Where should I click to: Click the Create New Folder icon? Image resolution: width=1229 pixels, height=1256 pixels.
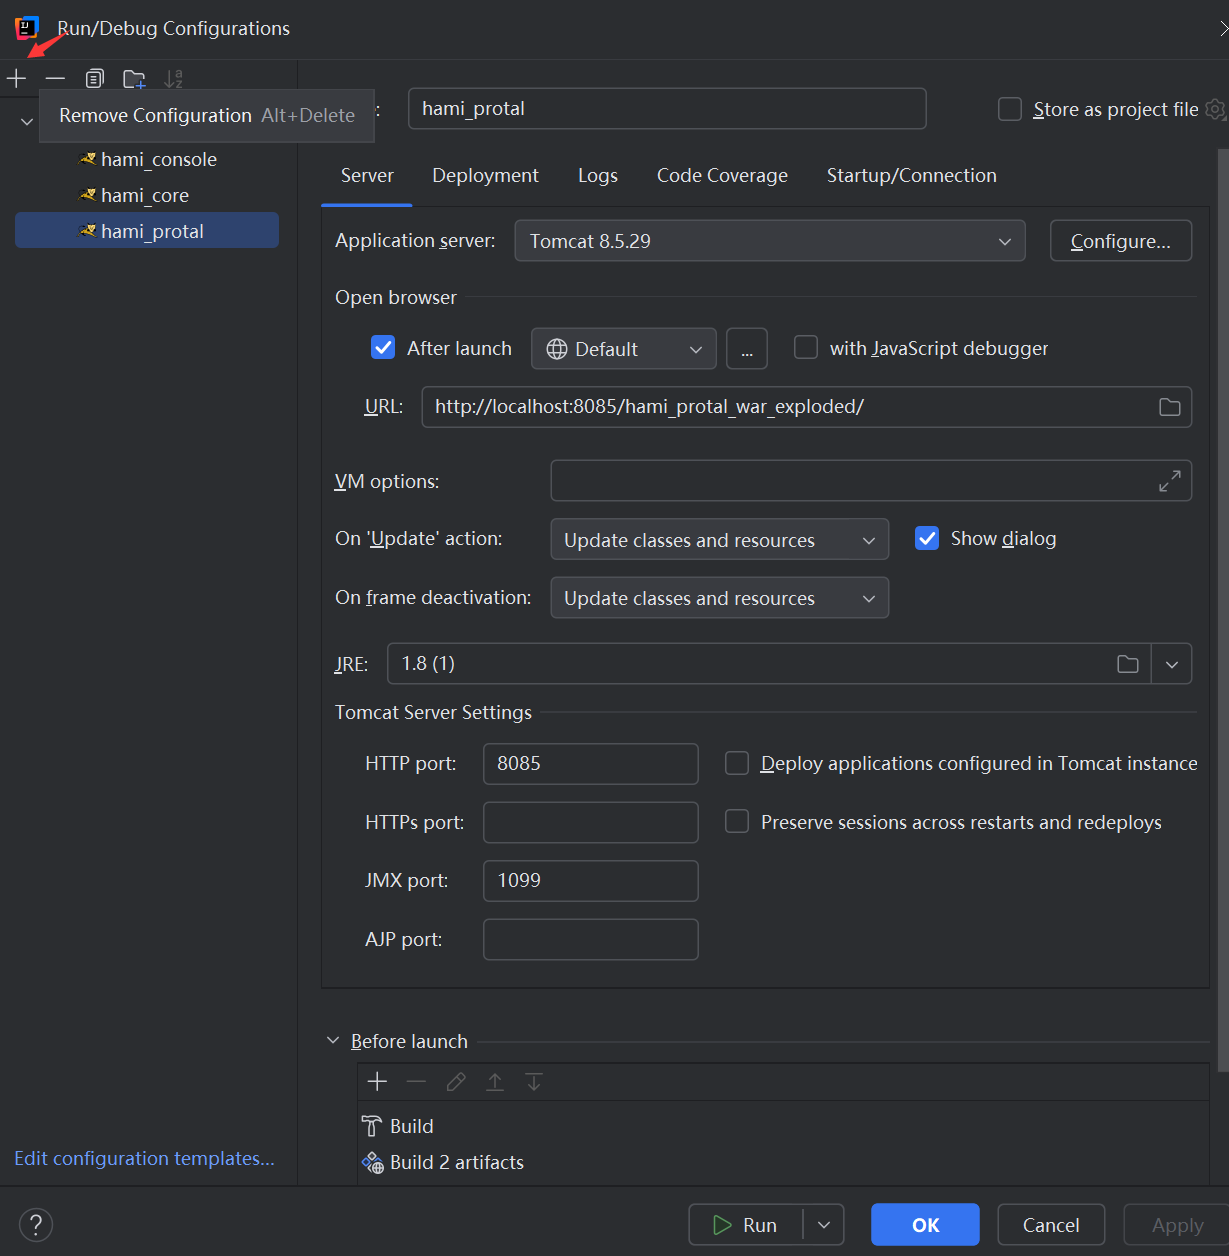coord(134,78)
